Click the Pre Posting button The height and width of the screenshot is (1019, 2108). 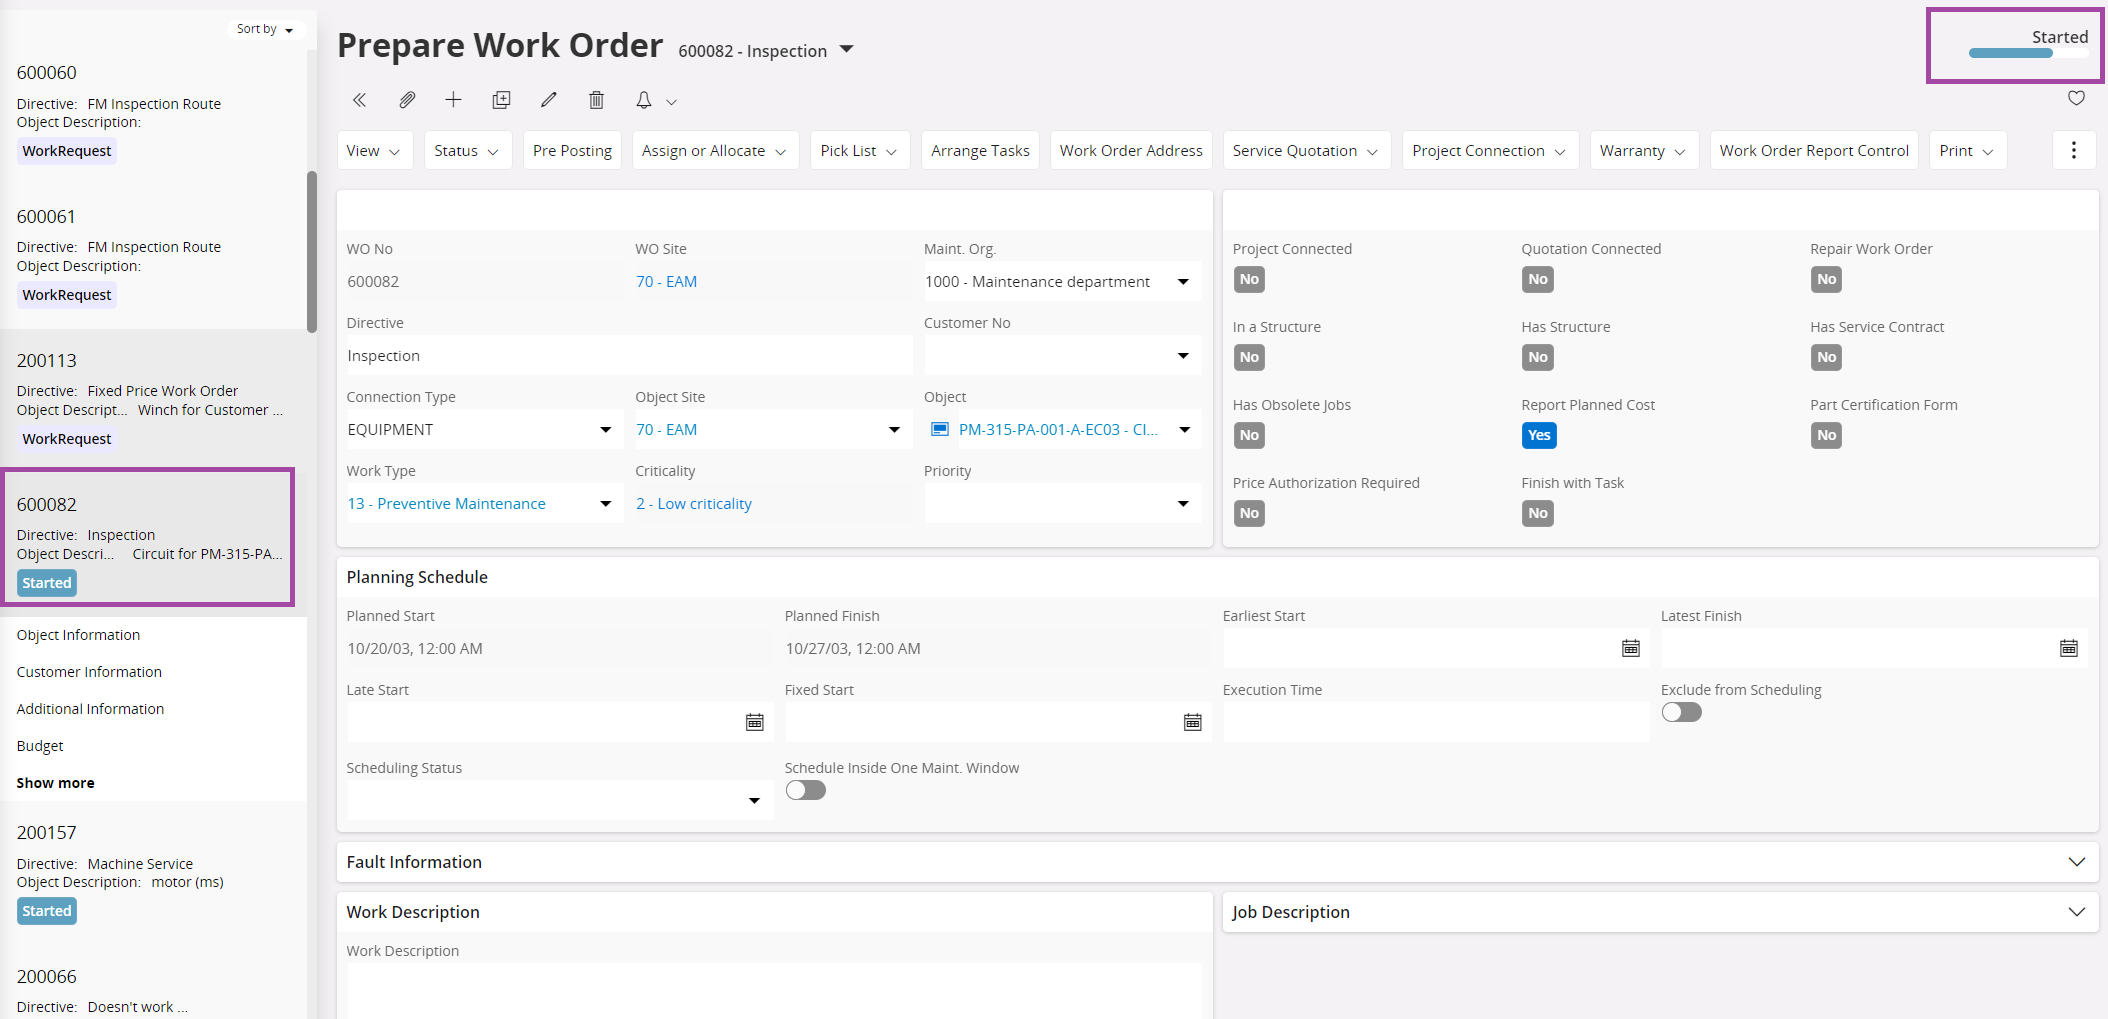click(572, 151)
